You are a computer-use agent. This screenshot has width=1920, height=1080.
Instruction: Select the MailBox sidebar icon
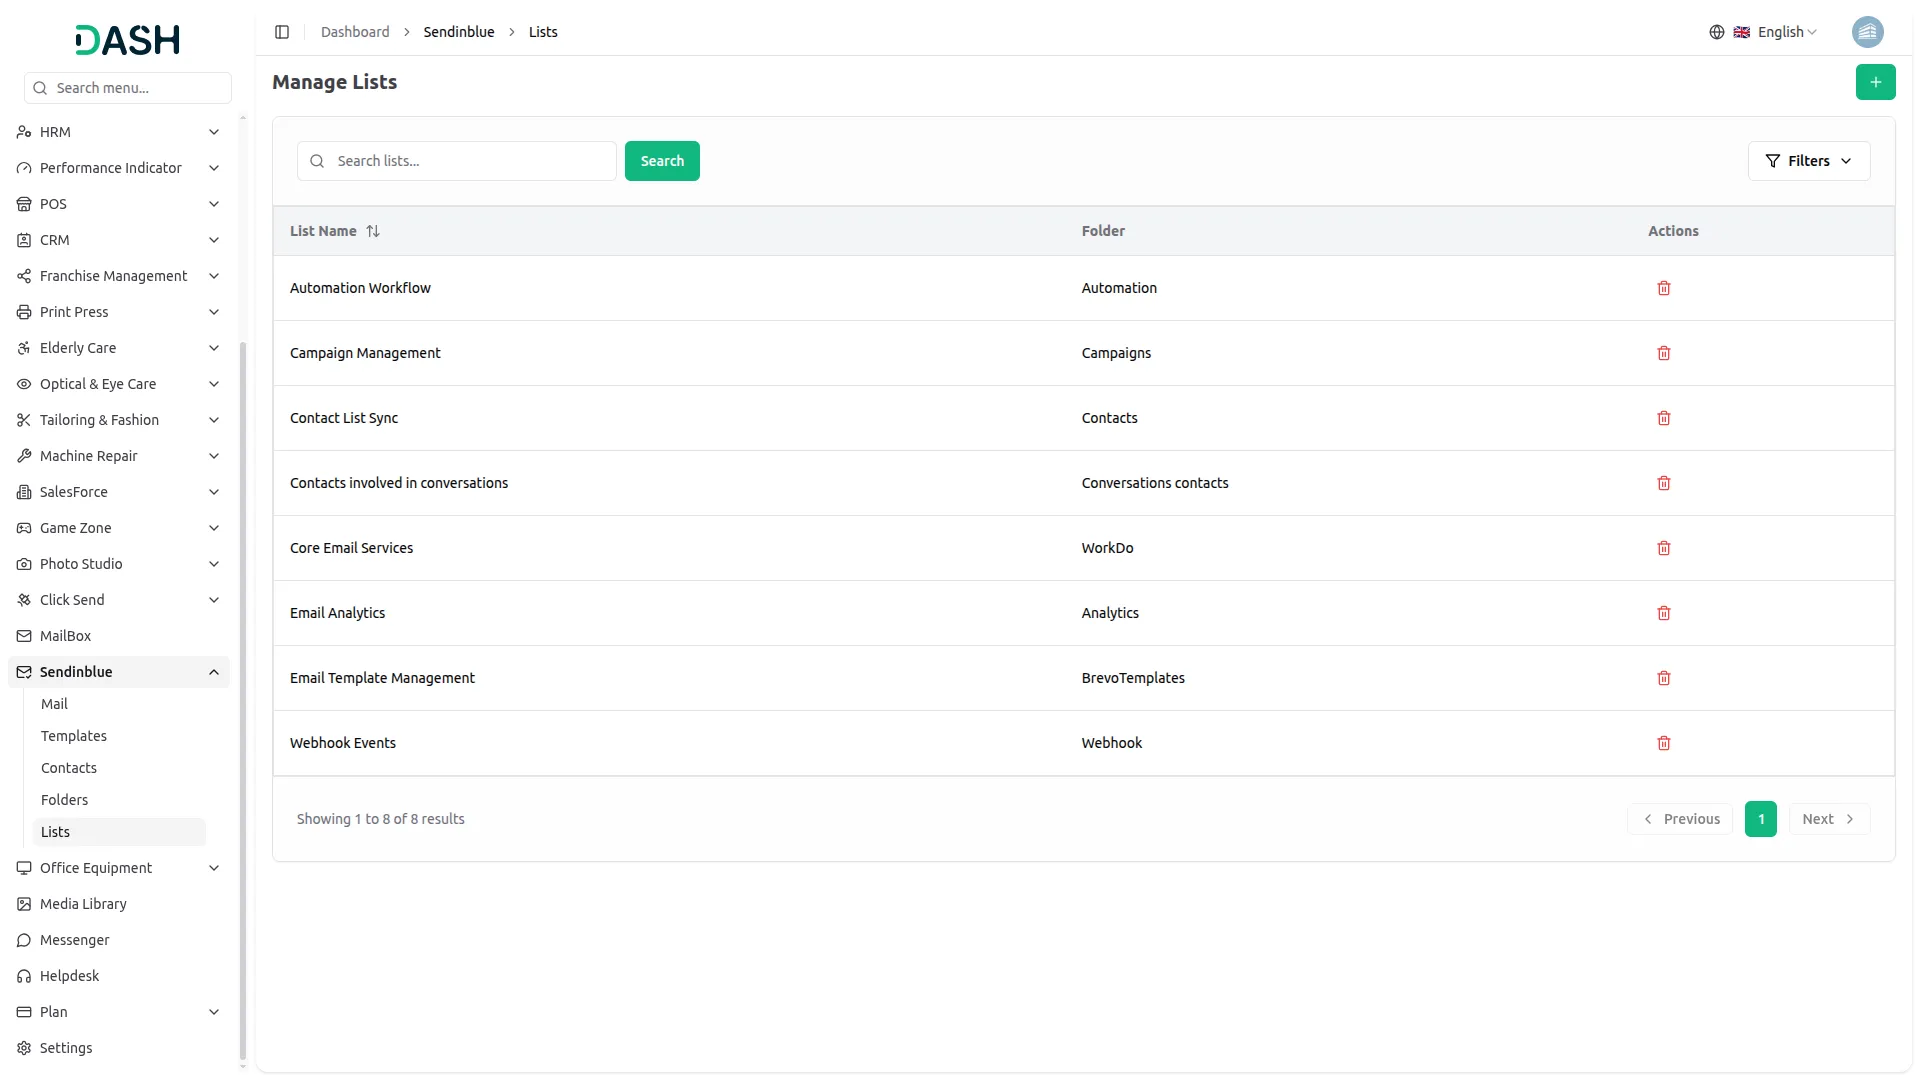23,635
